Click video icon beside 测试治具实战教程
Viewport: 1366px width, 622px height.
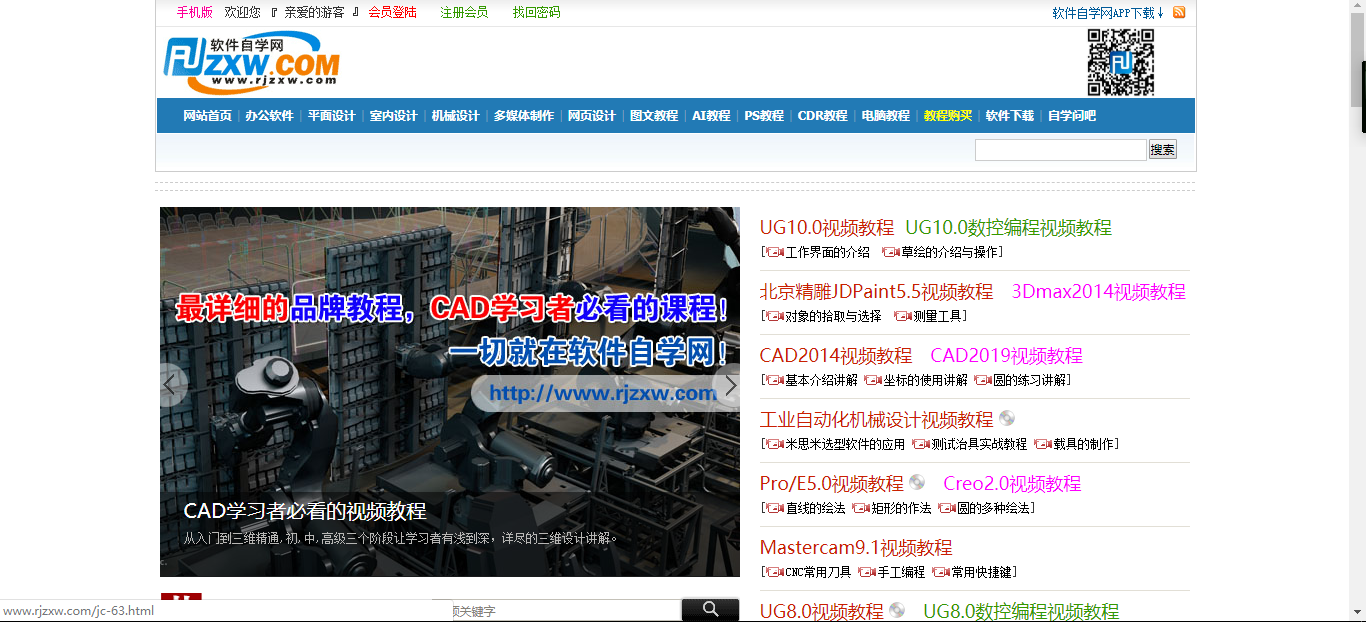920,444
